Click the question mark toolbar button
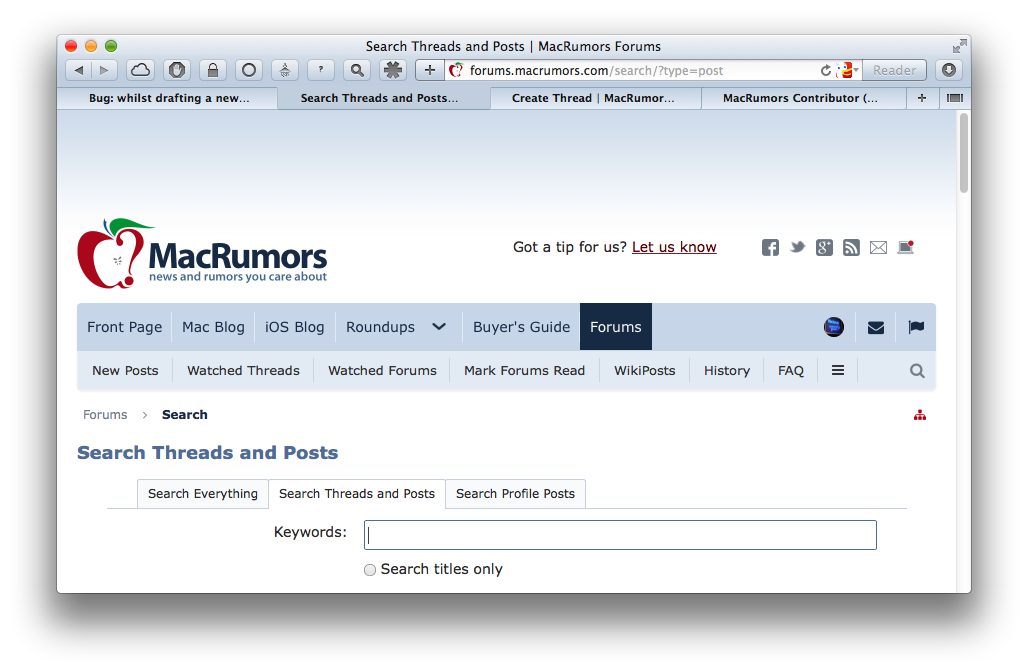1028x672 pixels. [x=321, y=70]
